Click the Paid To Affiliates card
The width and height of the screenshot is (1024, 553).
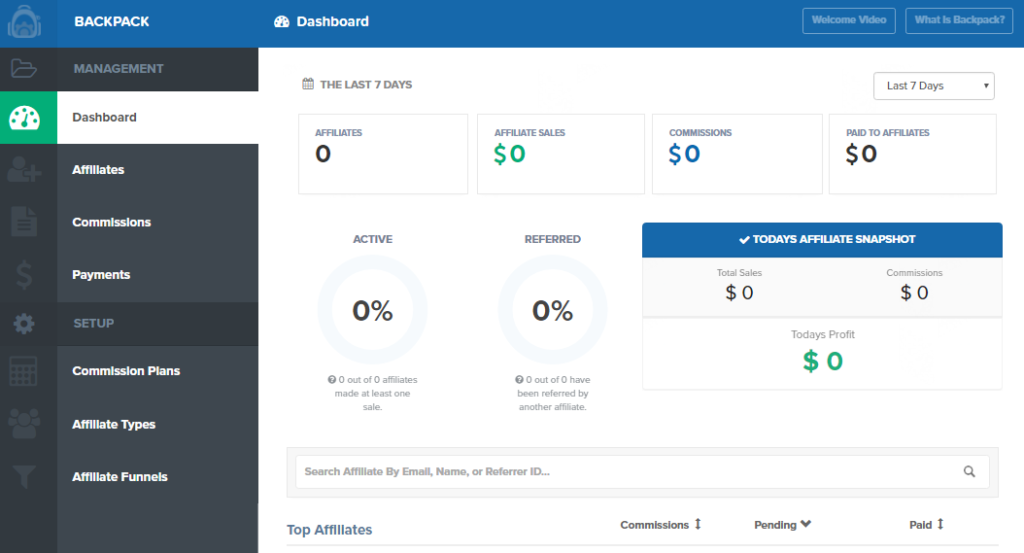[912, 154]
